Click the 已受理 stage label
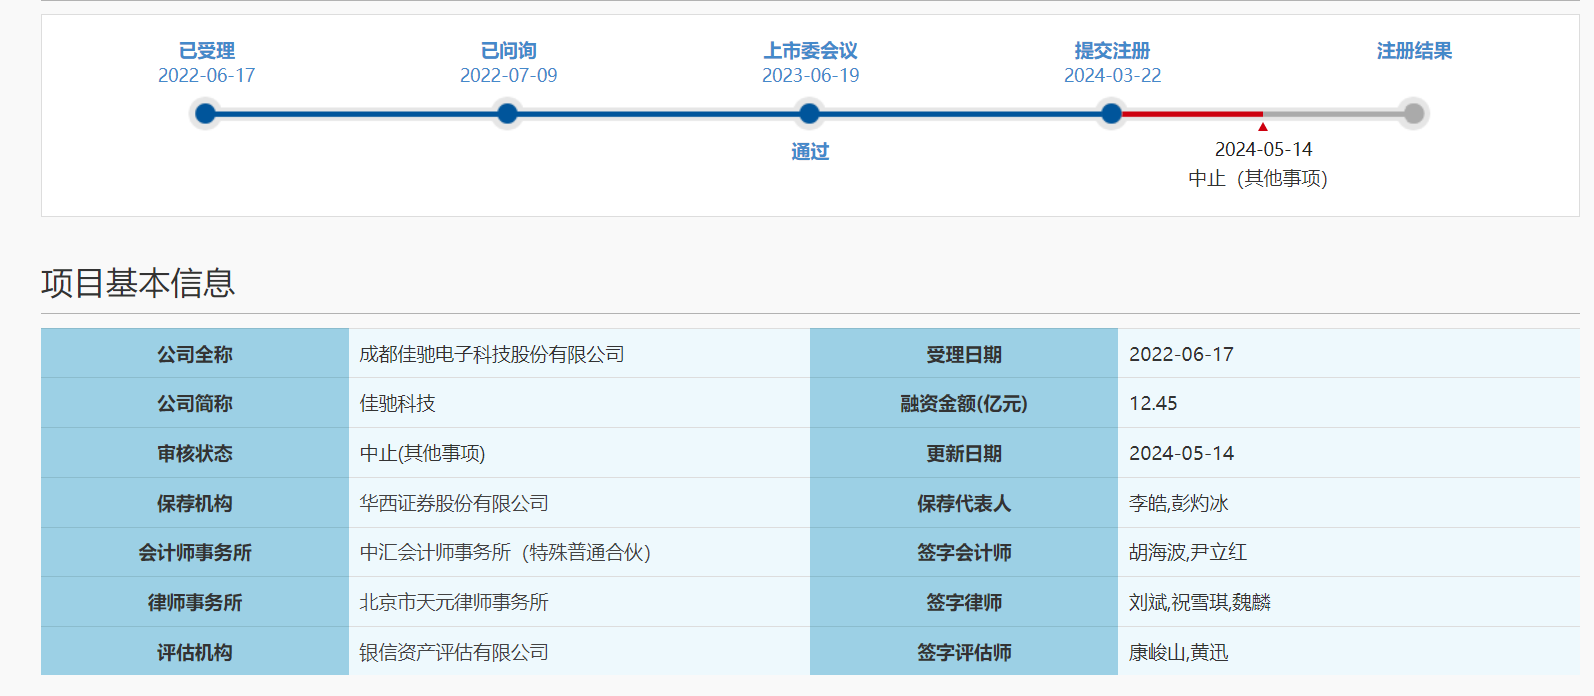Image resolution: width=1594 pixels, height=696 pixels. coord(206,51)
